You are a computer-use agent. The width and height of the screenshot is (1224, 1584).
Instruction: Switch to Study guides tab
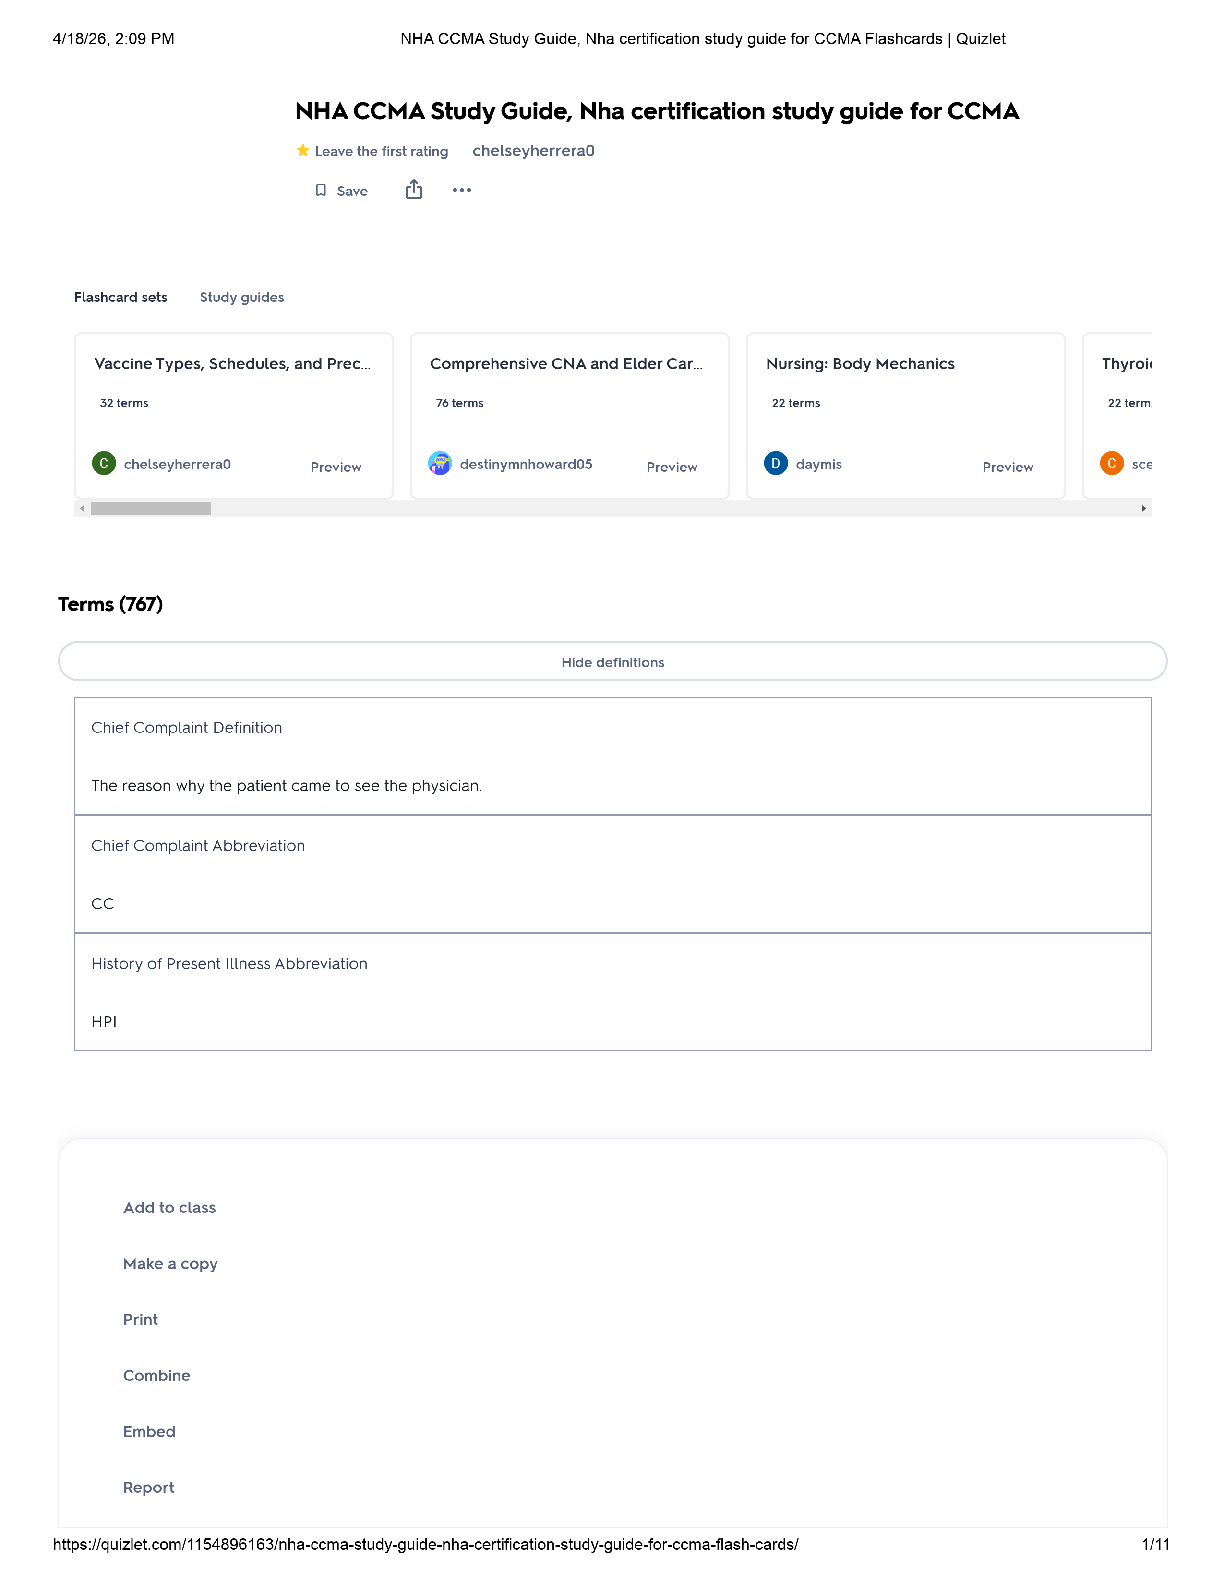tap(242, 297)
